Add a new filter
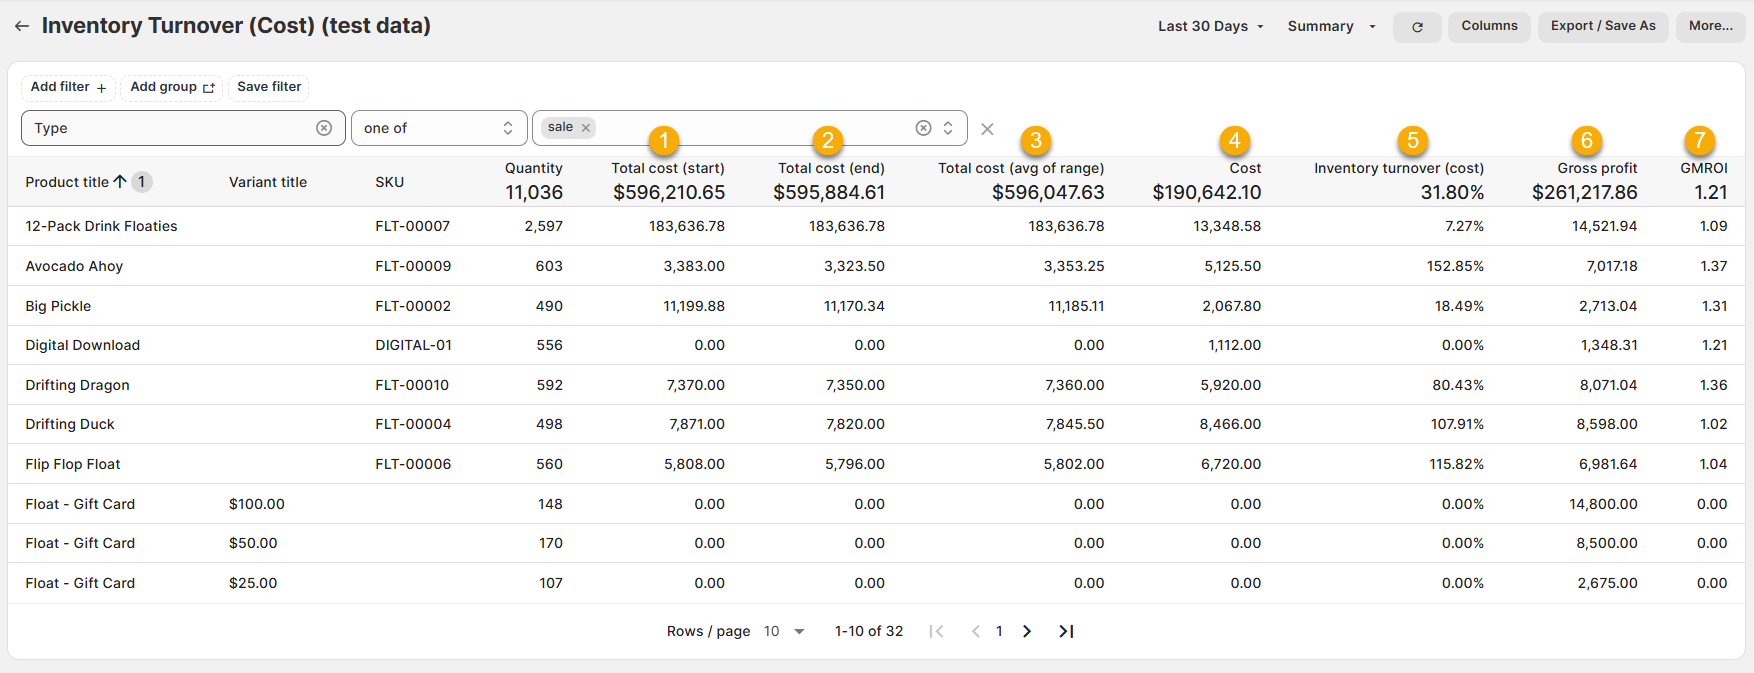 pos(68,87)
